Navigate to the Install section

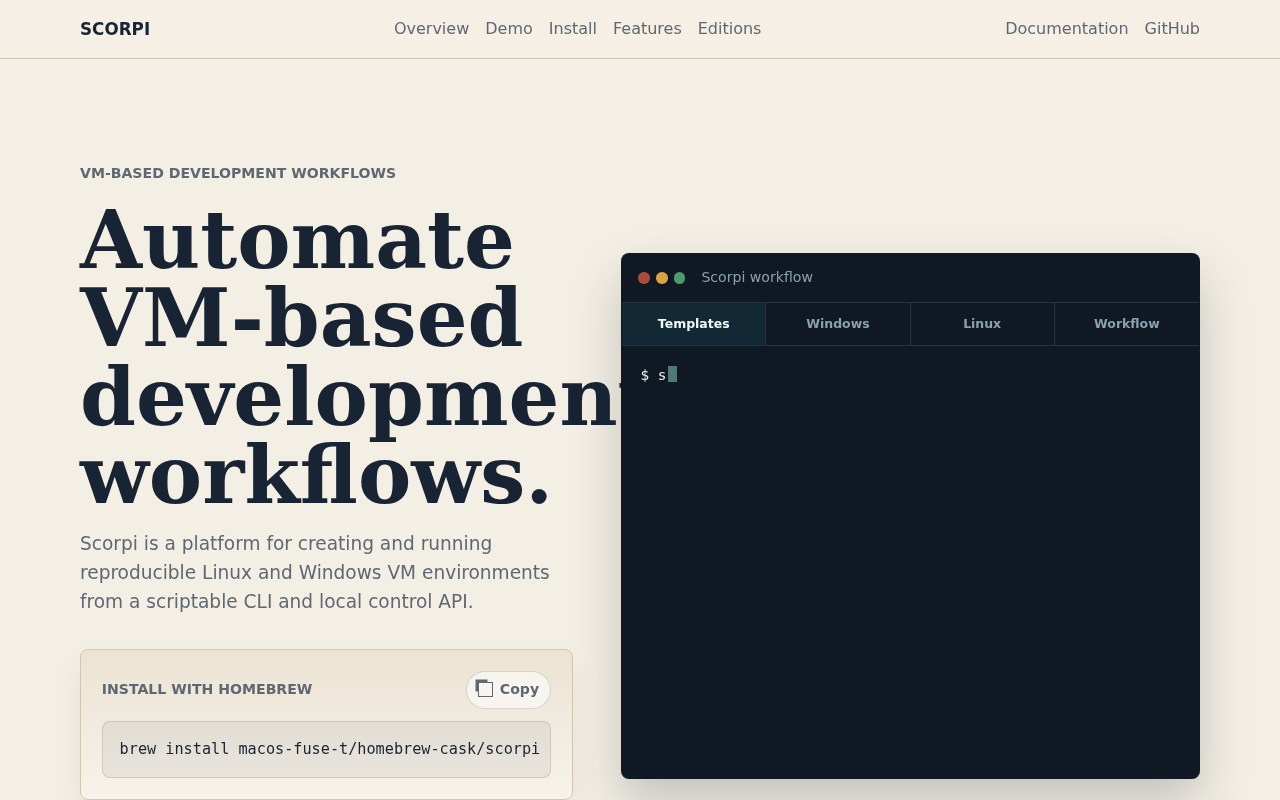coord(573,29)
